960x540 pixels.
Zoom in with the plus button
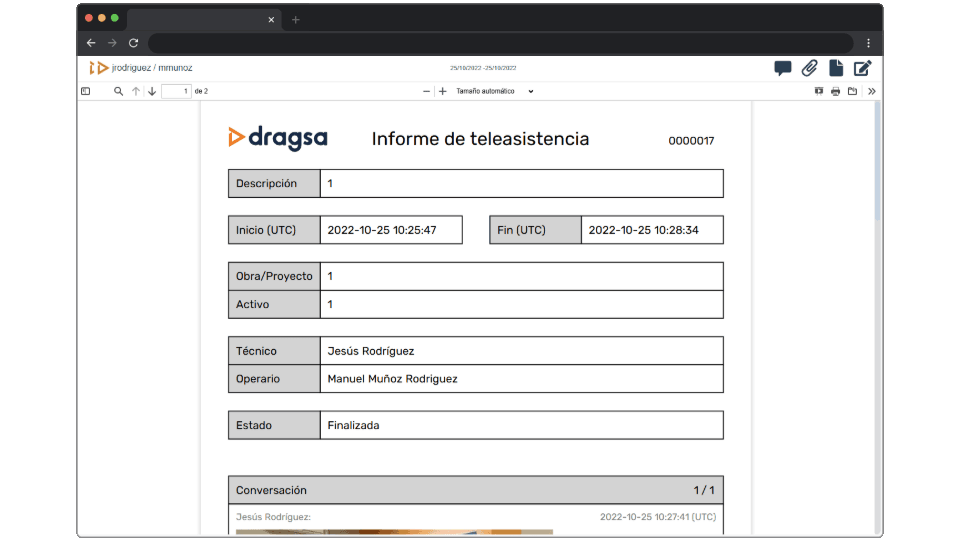tap(443, 91)
